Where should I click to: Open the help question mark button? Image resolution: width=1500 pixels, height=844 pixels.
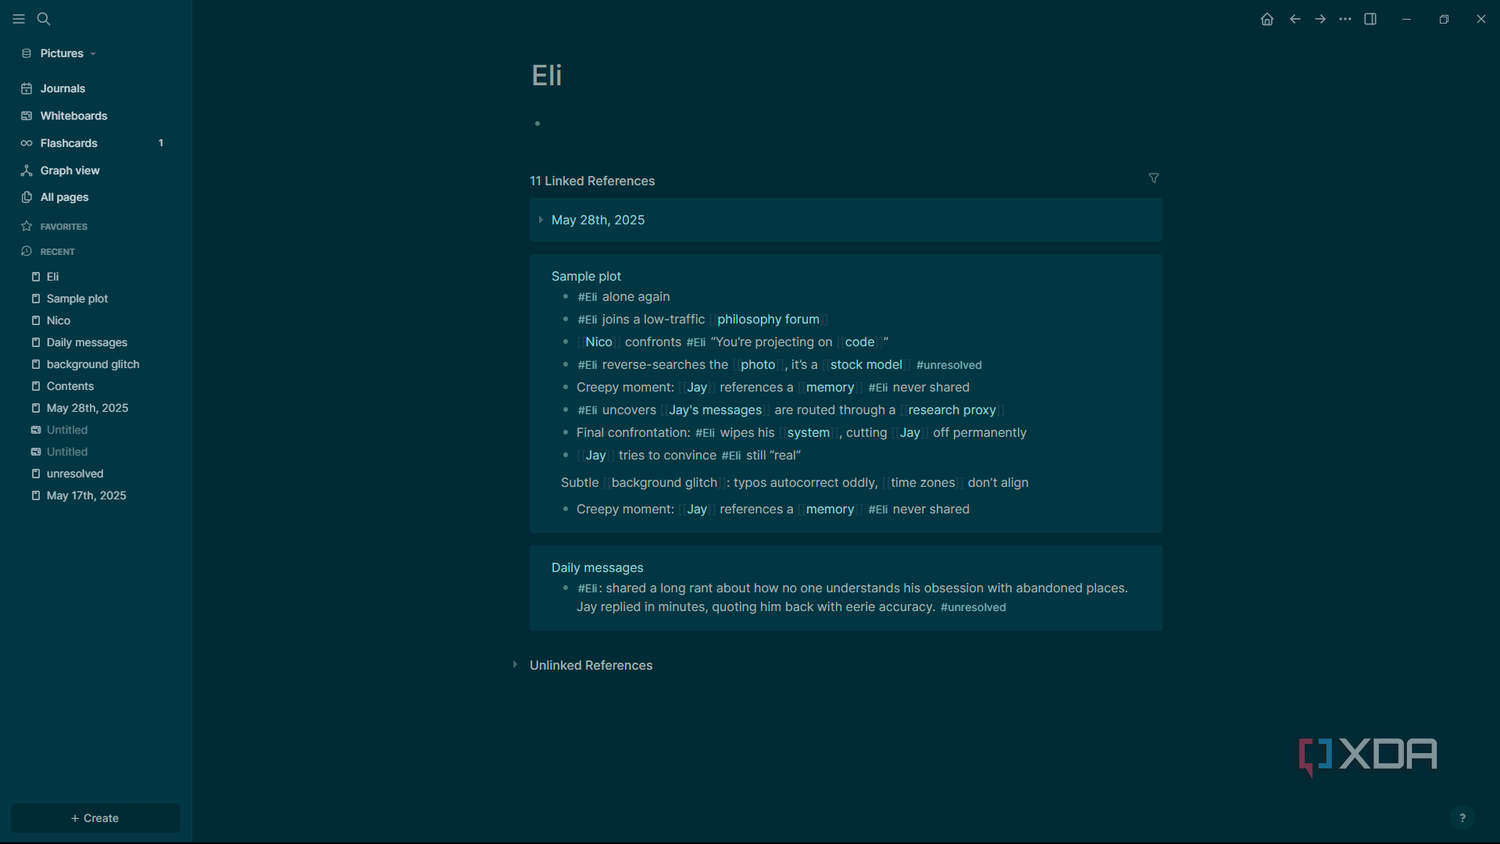(x=1462, y=818)
